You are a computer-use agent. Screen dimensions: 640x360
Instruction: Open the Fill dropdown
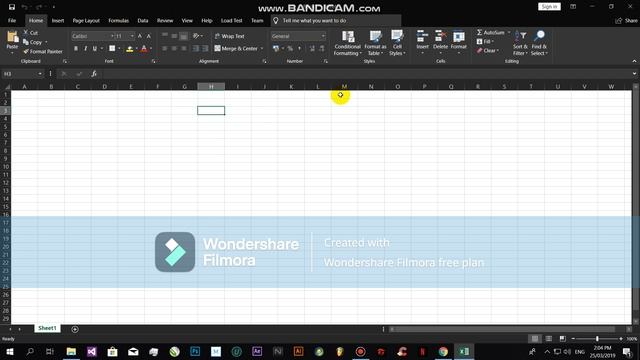pyautogui.click(x=485, y=42)
